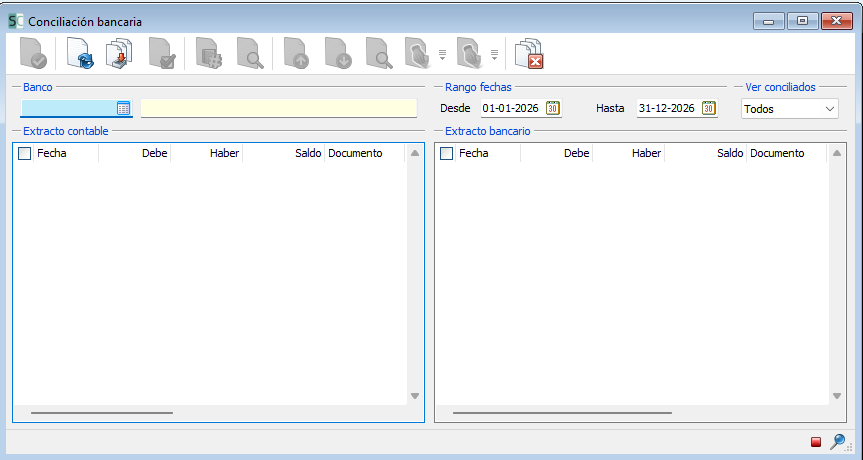
Task: Click the up scroll arrow in Extracto bancario
Action: (837, 153)
